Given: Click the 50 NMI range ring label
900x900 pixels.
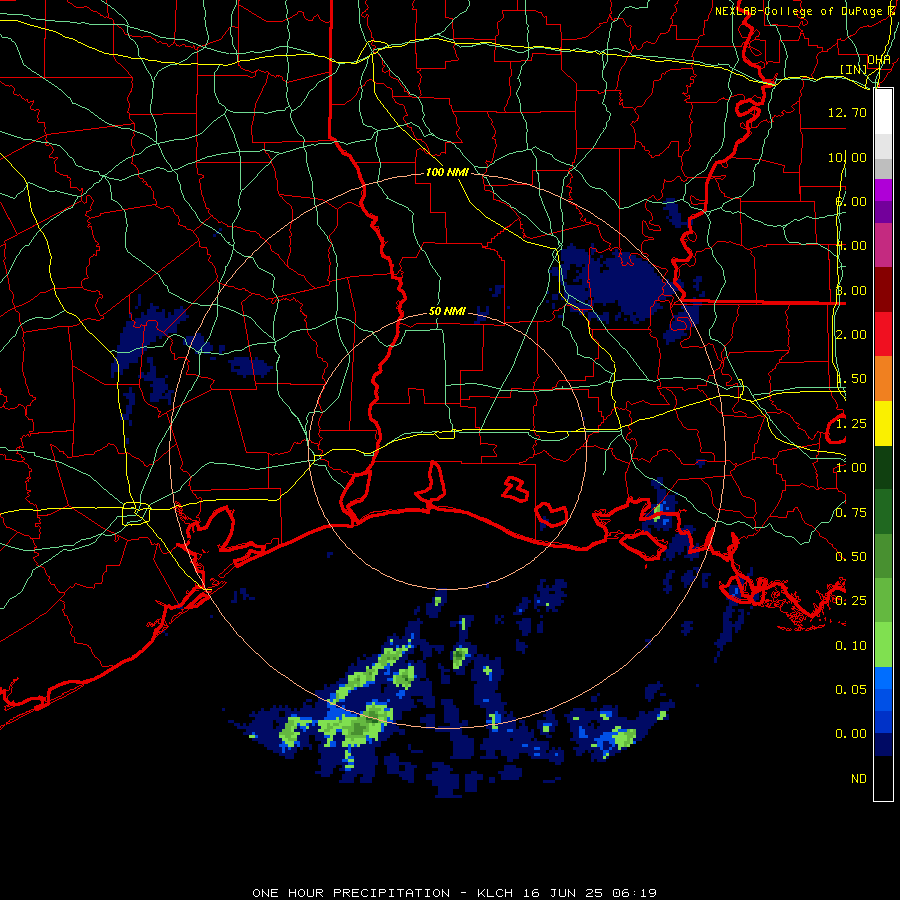Looking at the screenshot, I should tap(447, 311).
